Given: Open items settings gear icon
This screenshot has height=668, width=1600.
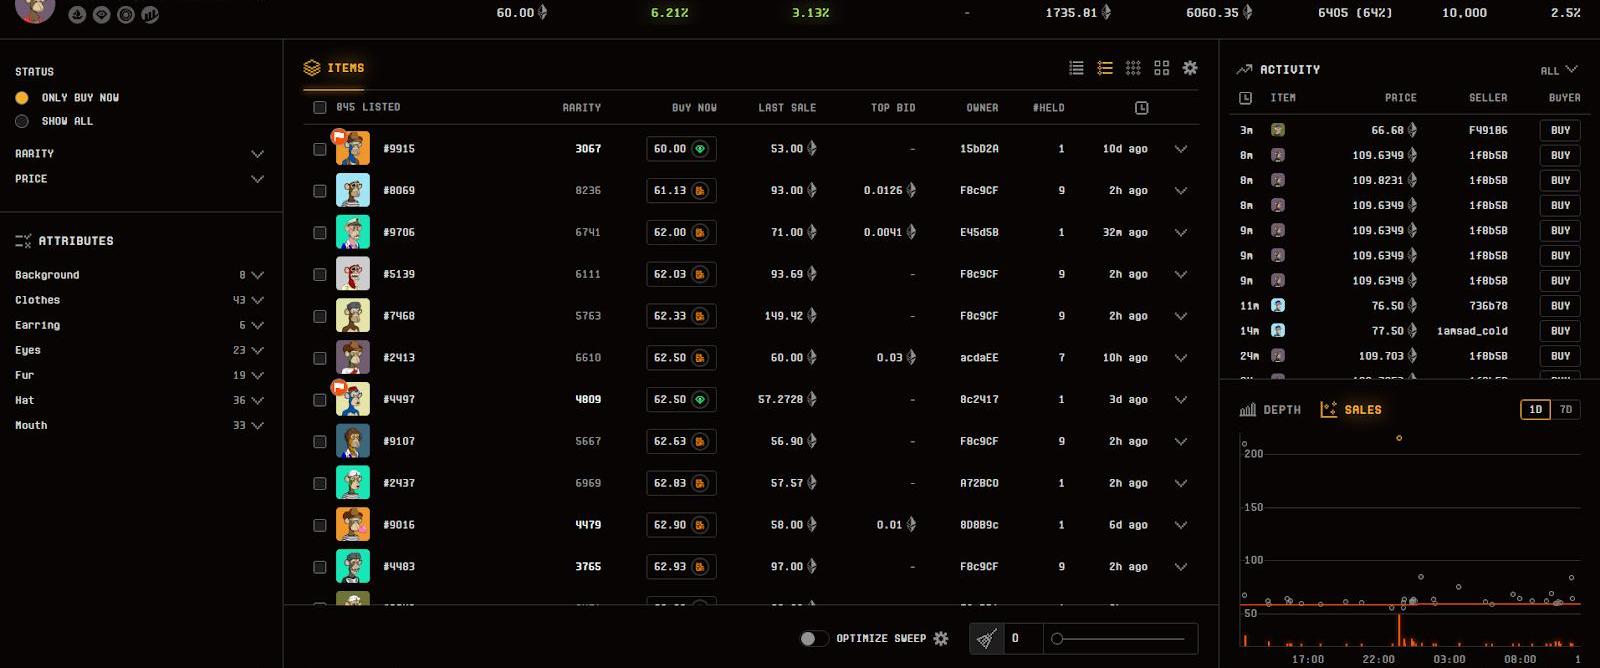Looking at the screenshot, I should pos(1190,68).
